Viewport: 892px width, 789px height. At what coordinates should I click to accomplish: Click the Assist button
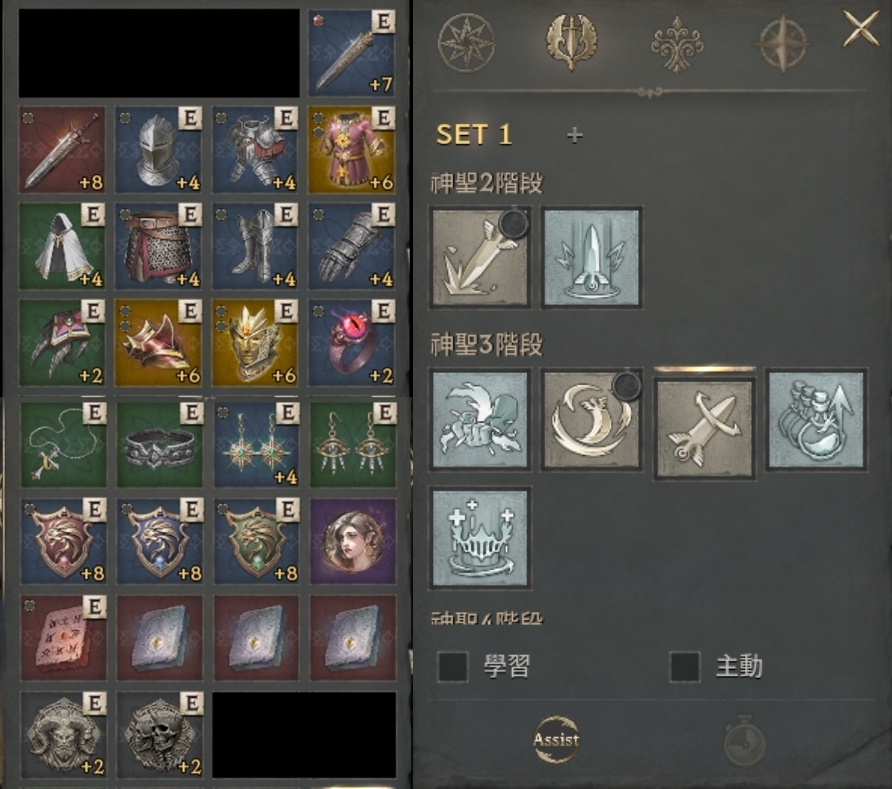[x=556, y=740]
